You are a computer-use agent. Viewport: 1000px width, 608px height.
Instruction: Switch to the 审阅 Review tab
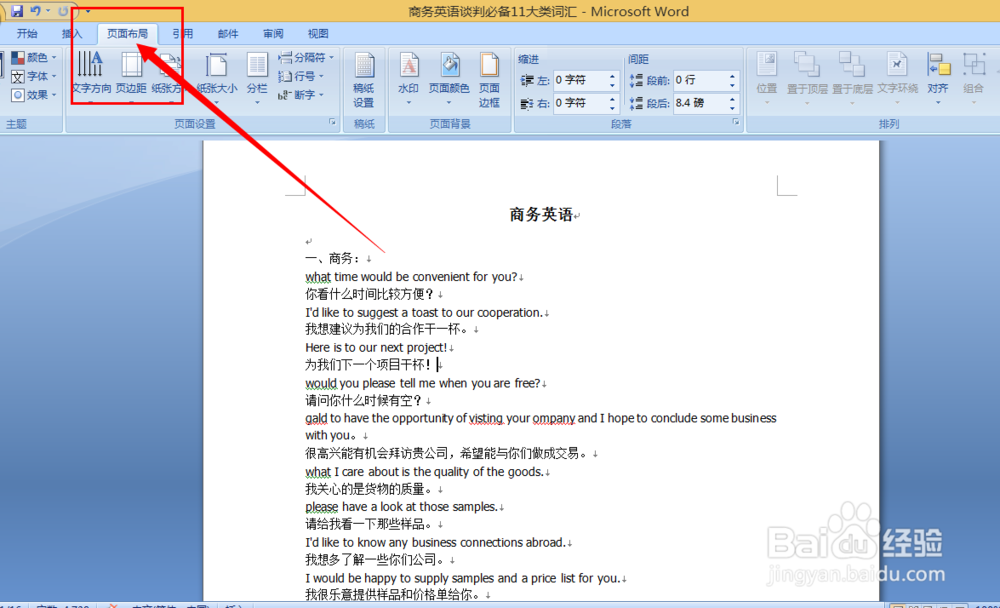pos(273,34)
